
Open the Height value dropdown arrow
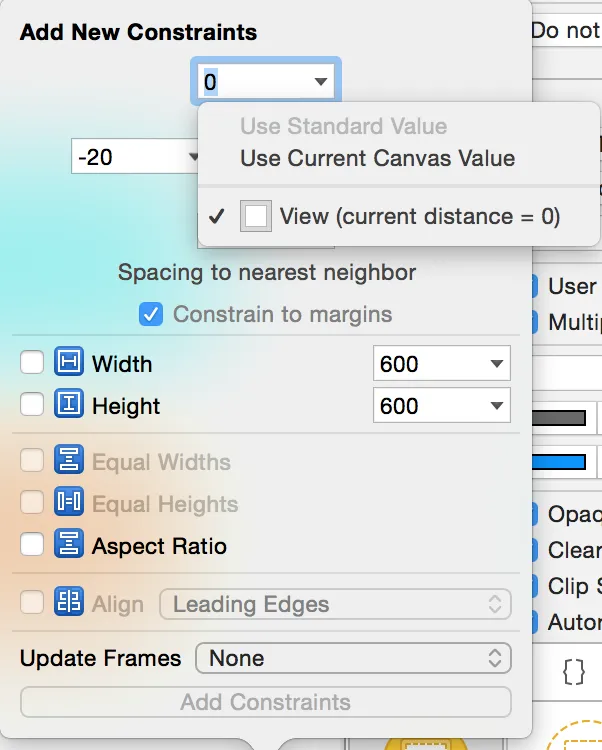click(496, 406)
